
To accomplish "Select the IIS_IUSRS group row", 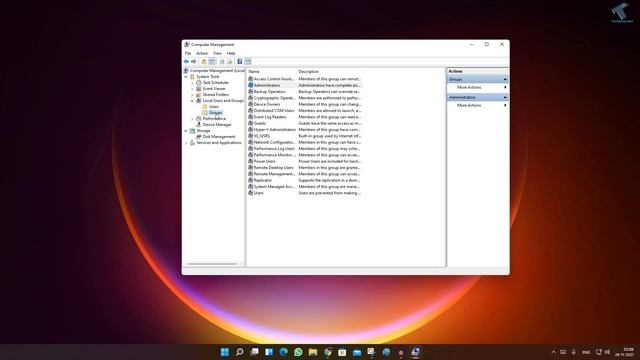I will [x=304, y=136].
